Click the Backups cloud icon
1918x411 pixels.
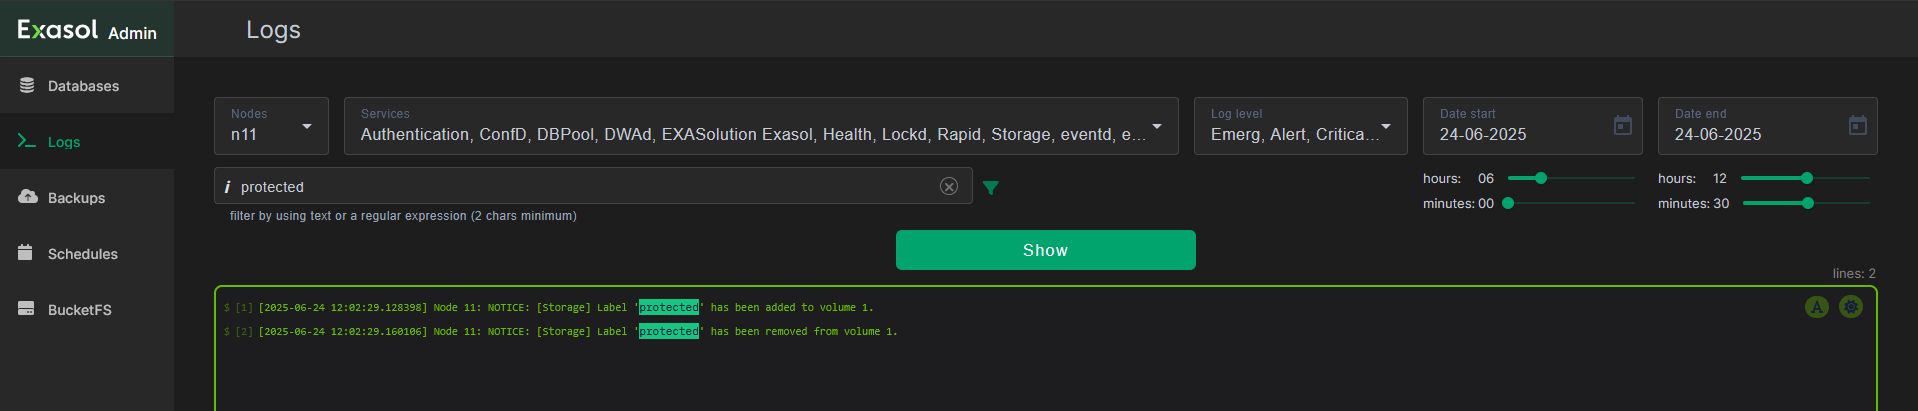pyautogui.click(x=27, y=197)
